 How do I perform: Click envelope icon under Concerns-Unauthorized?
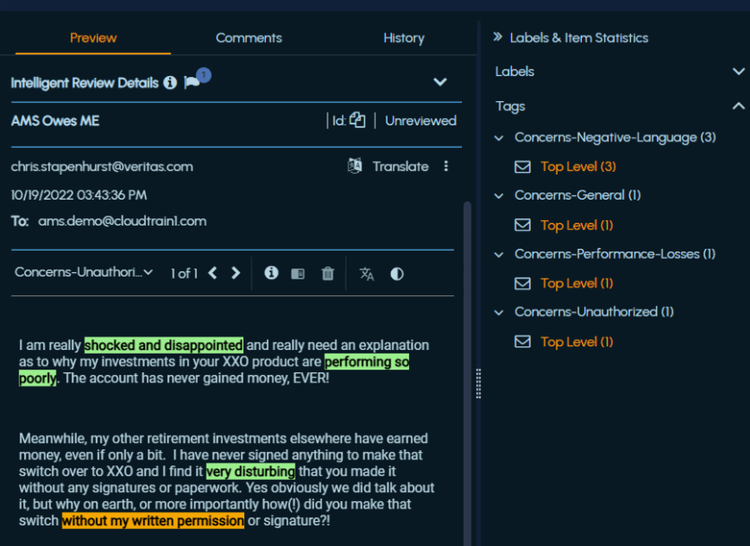(522, 341)
